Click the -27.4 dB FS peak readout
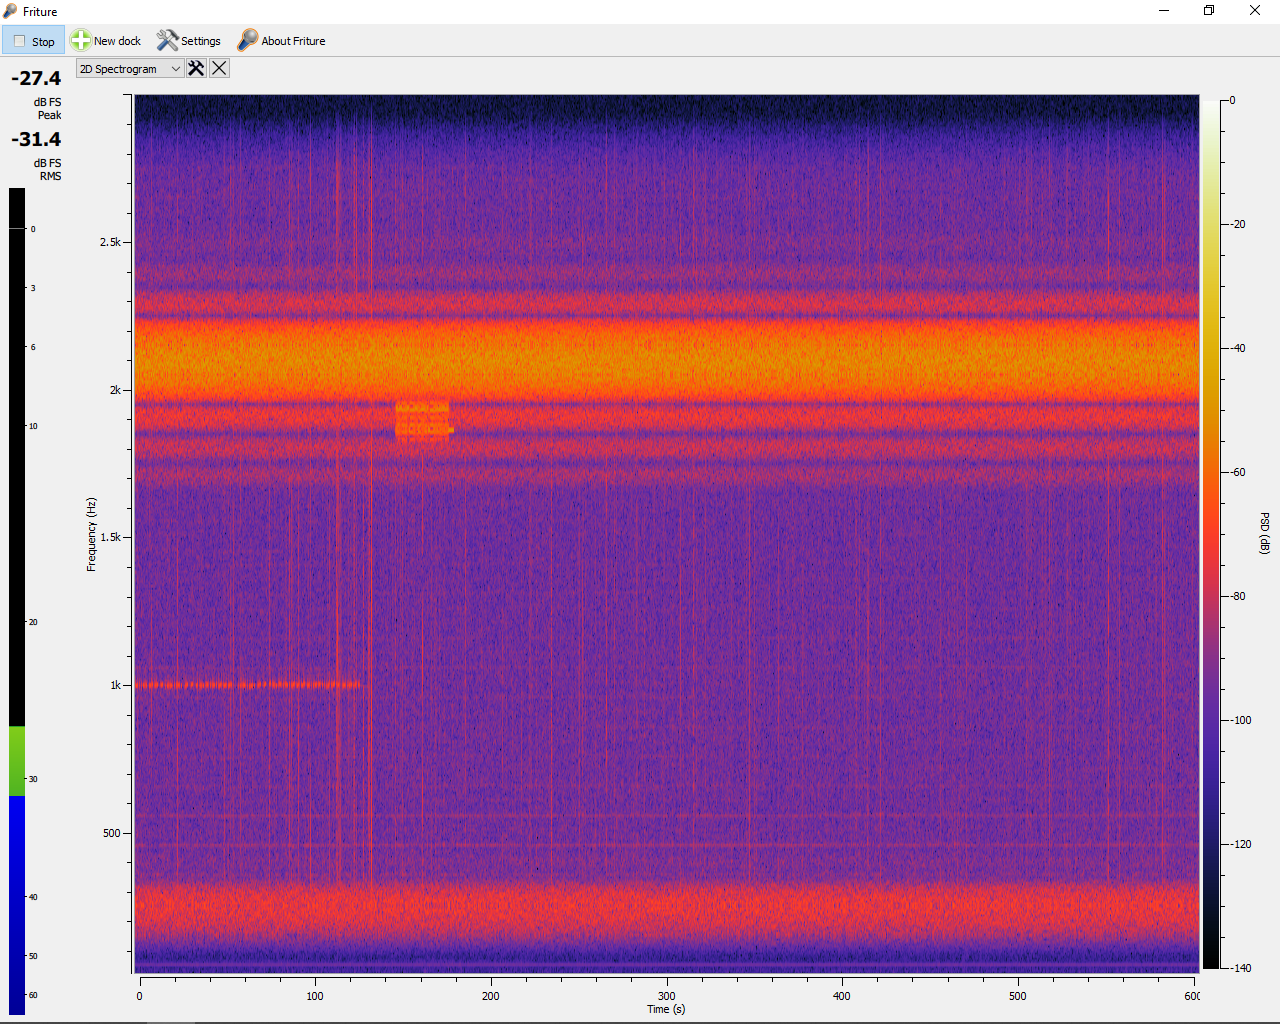 36,79
